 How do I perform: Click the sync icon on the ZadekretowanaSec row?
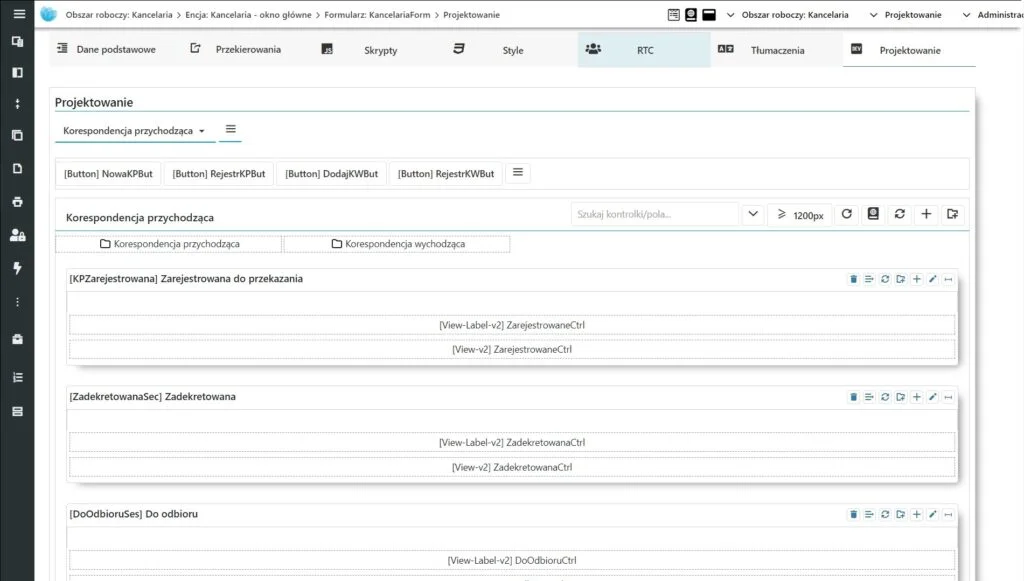pos(885,396)
